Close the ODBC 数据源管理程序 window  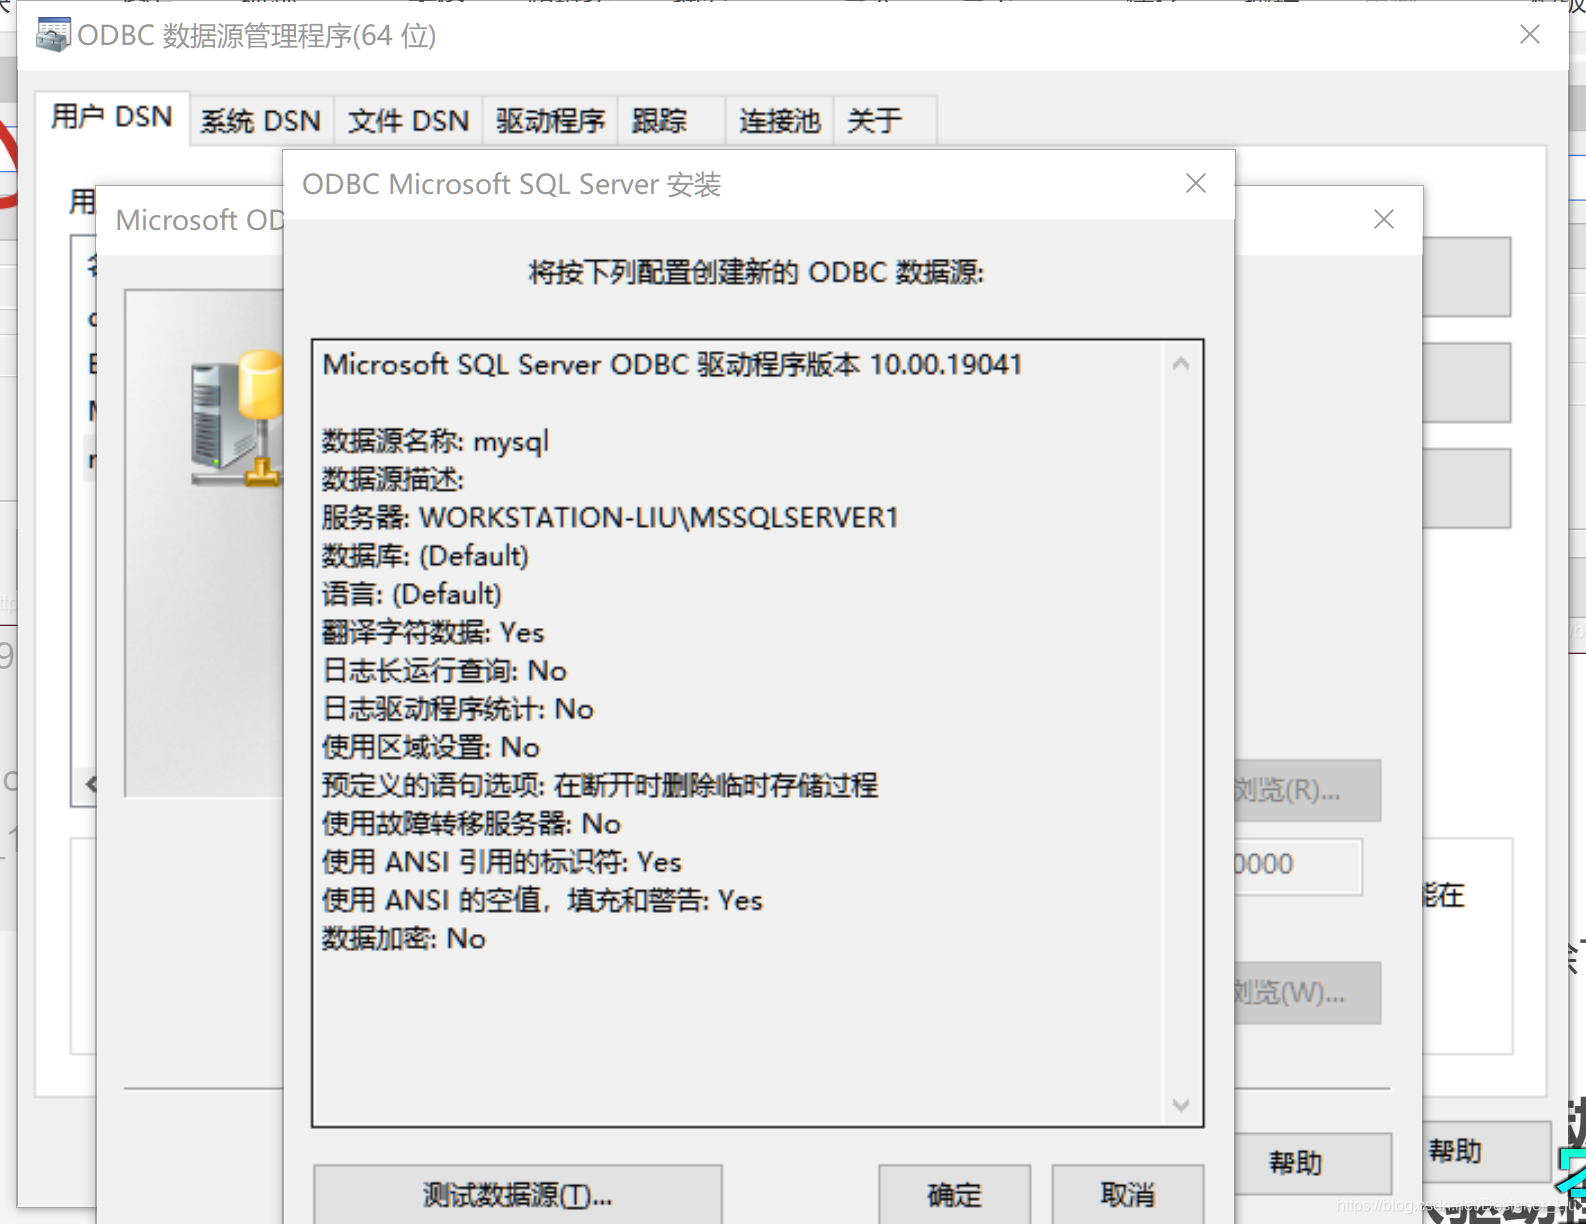(x=1530, y=35)
